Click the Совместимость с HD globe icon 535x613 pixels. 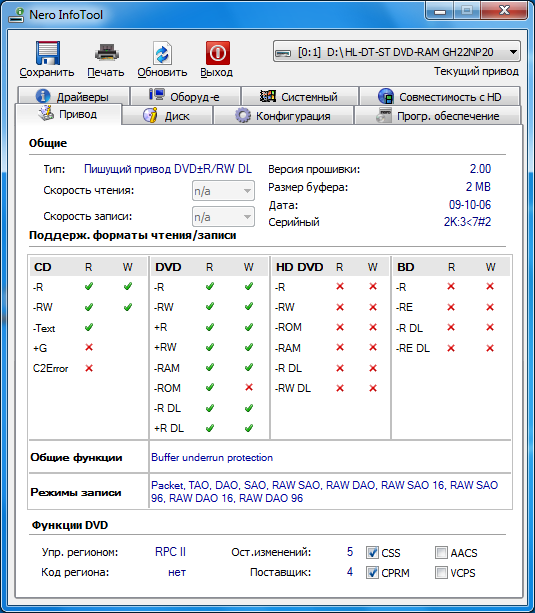point(386,96)
